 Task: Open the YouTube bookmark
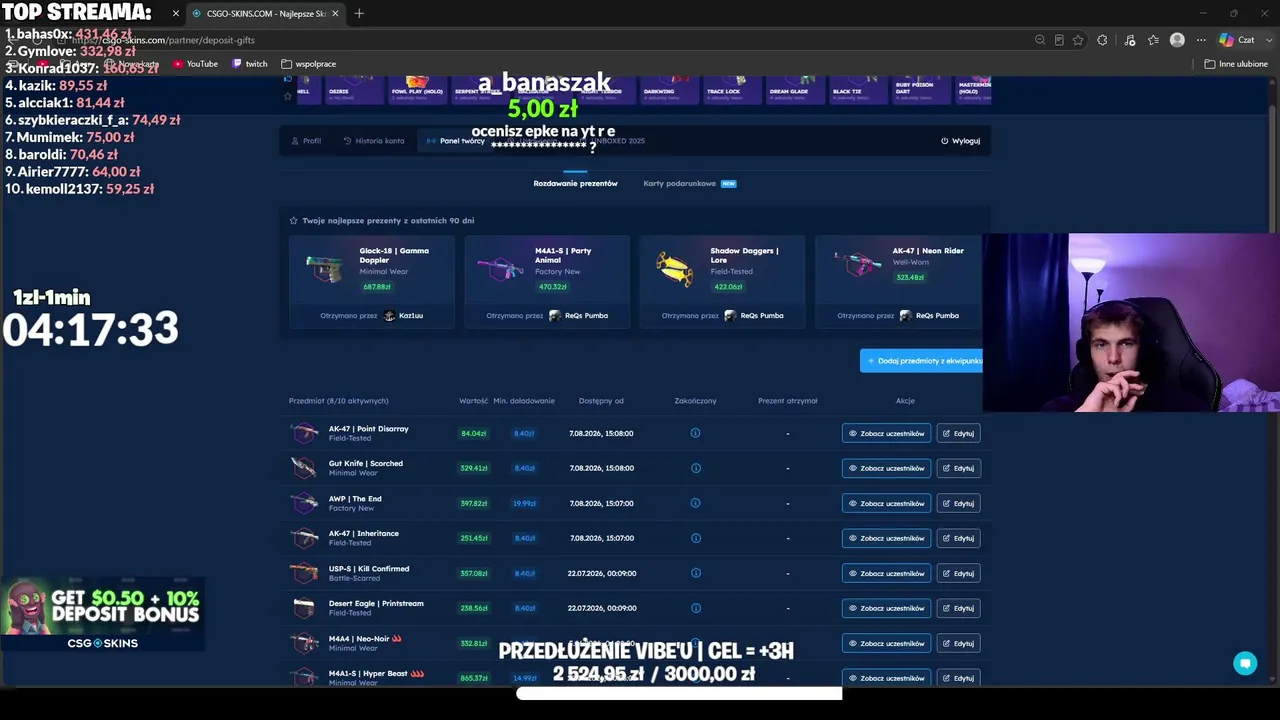[x=196, y=64]
